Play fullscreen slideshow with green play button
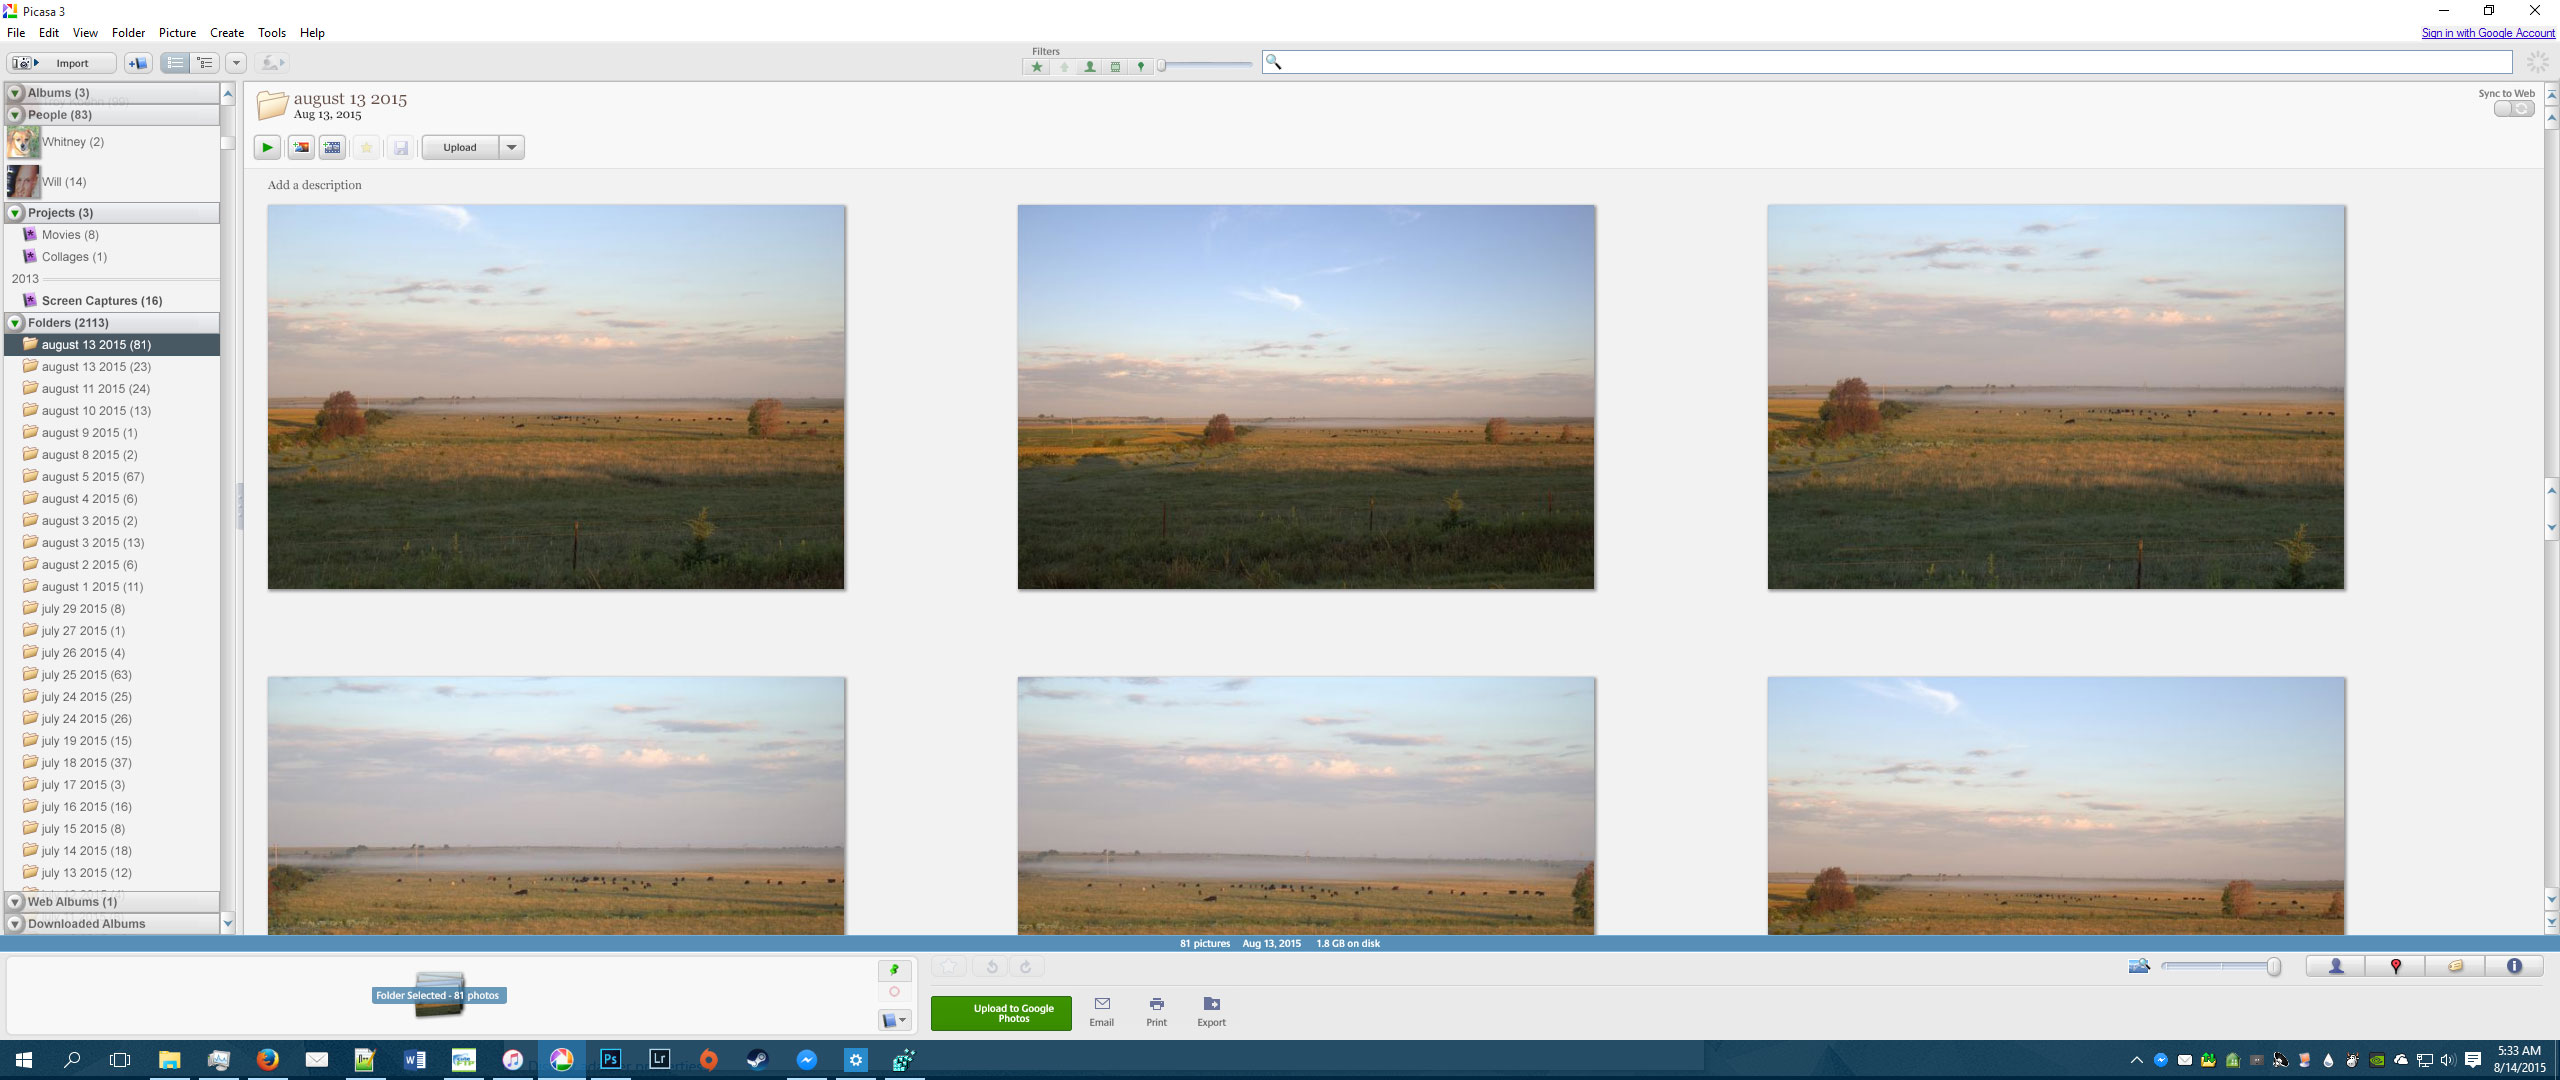The height and width of the screenshot is (1080, 2560). (267, 147)
